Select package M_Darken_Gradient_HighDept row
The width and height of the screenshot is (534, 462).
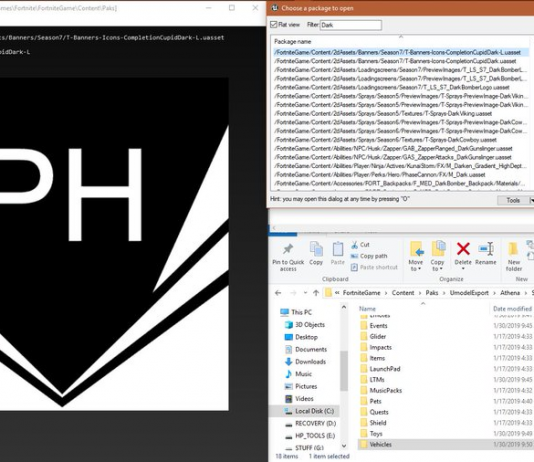click(401, 166)
